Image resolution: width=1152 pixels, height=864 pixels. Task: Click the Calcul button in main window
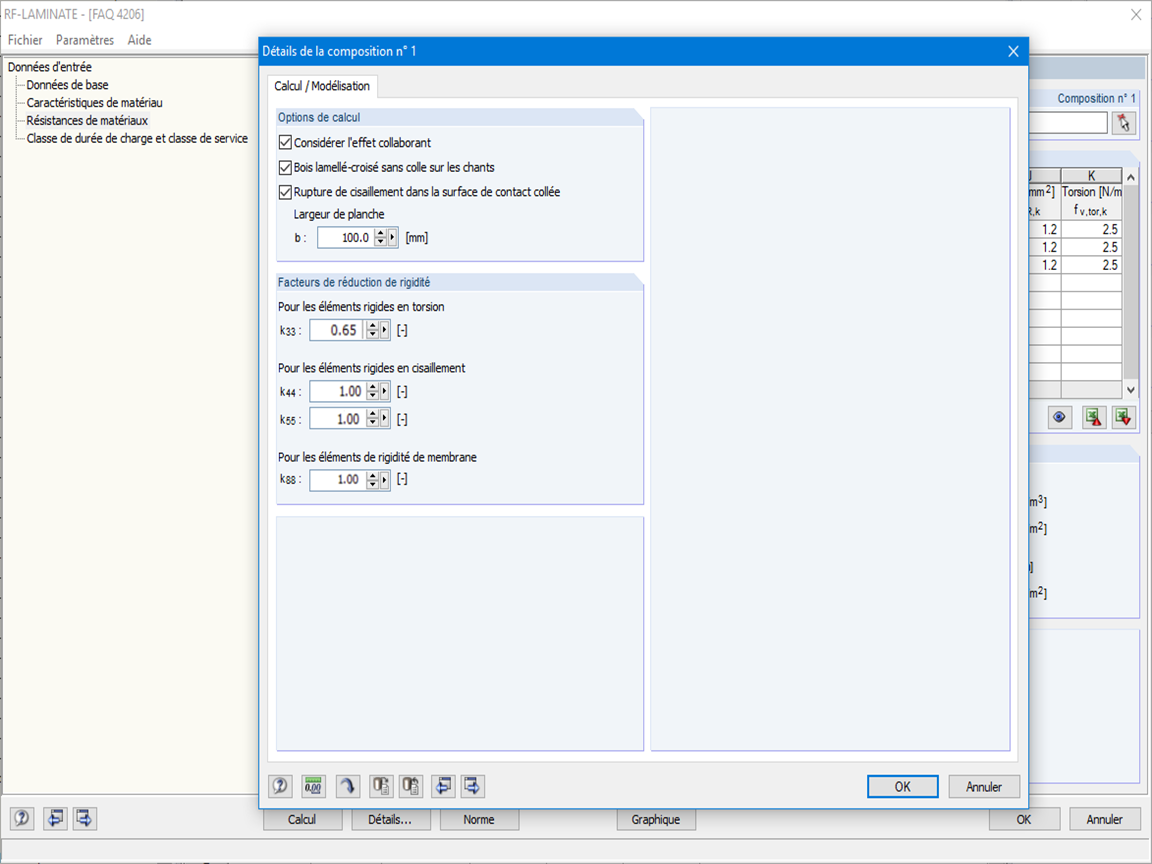(302, 819)
